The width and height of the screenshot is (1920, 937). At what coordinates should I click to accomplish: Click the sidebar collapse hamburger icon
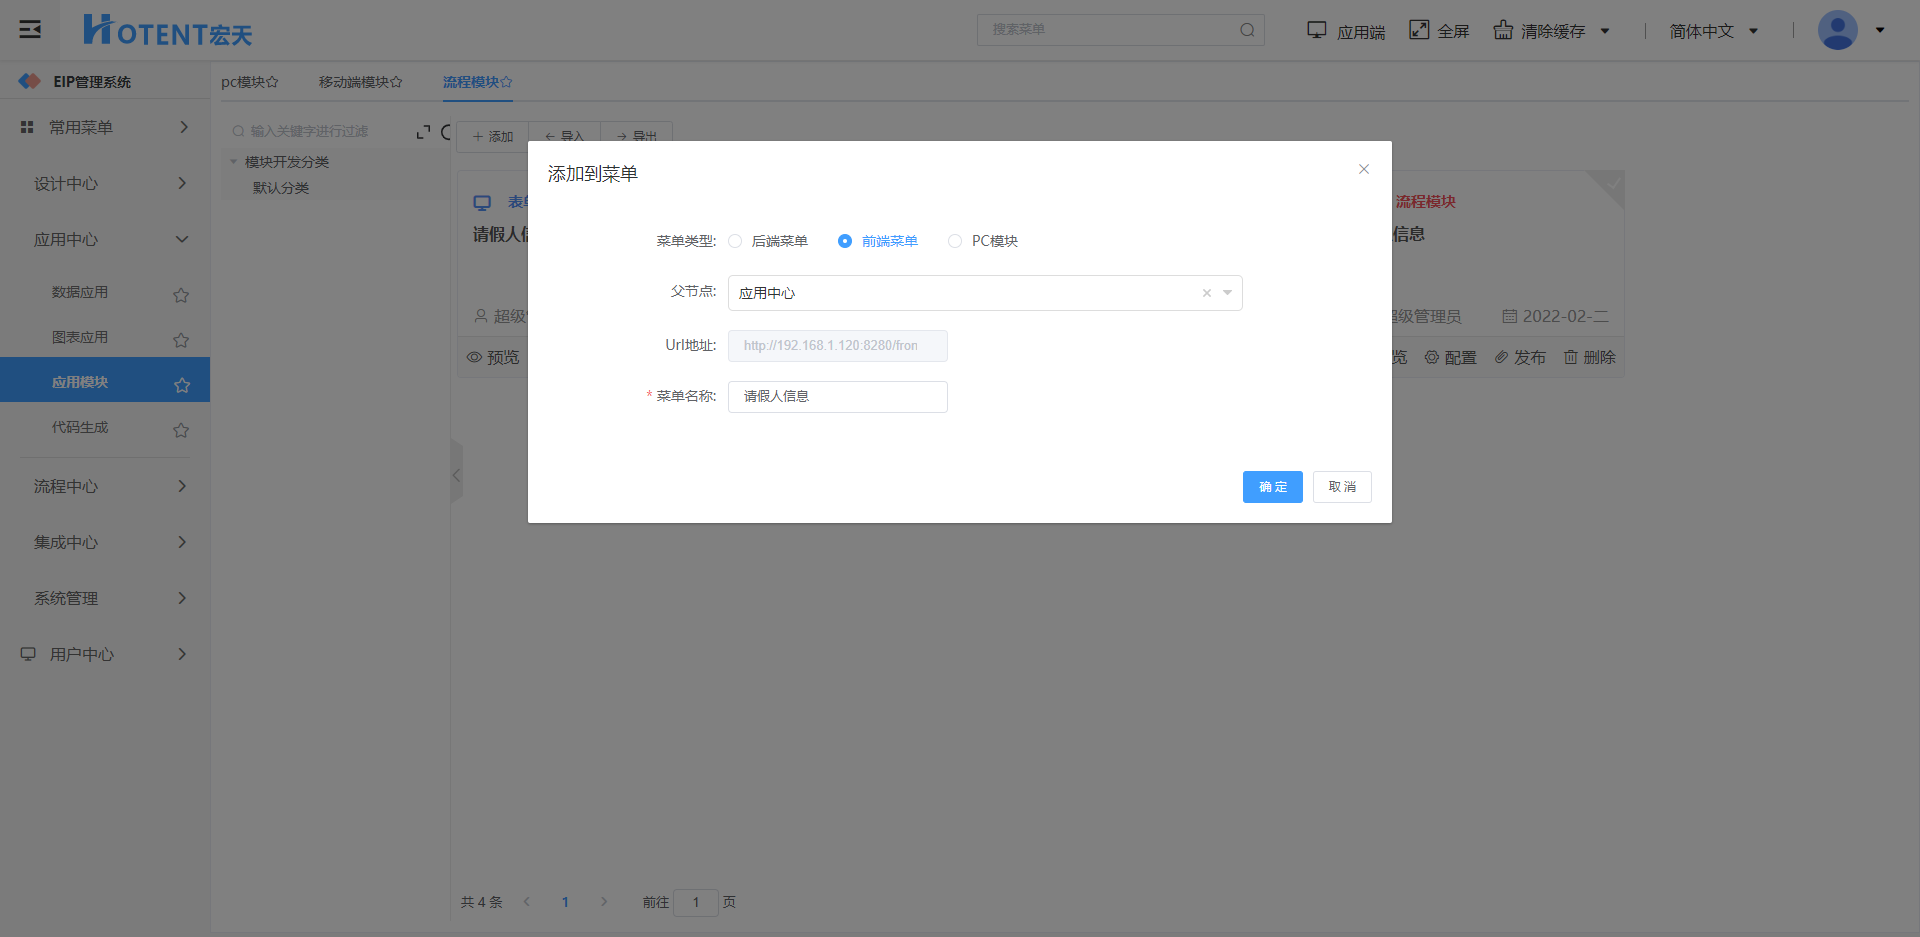coord(30,29)
